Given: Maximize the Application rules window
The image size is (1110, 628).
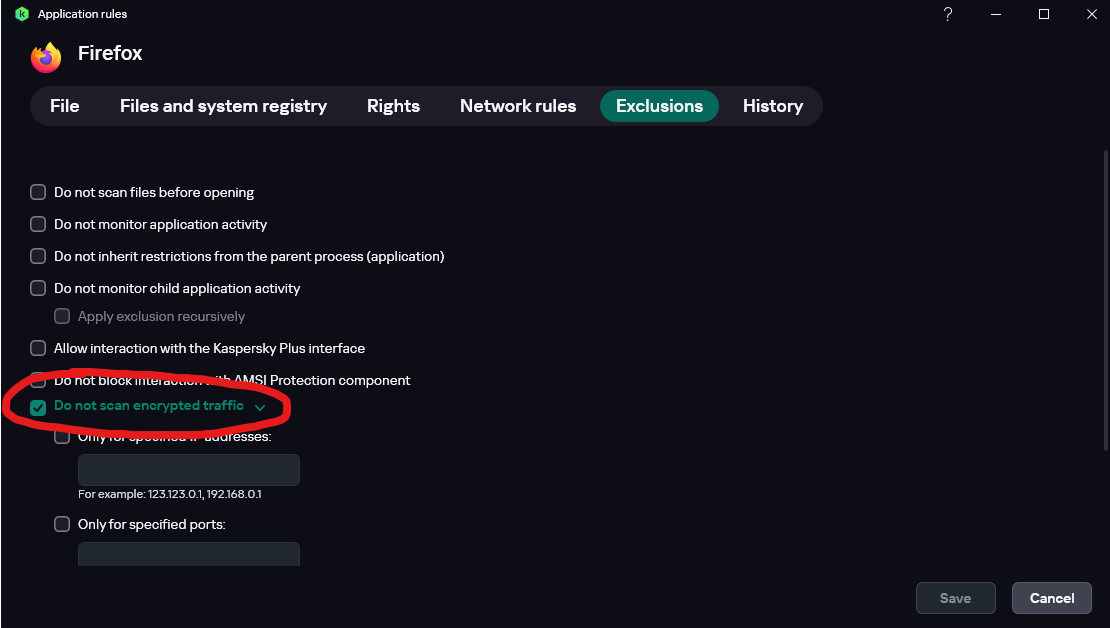Looking at the screenshot, I should pyautogui.click(x=1044, y=14).
